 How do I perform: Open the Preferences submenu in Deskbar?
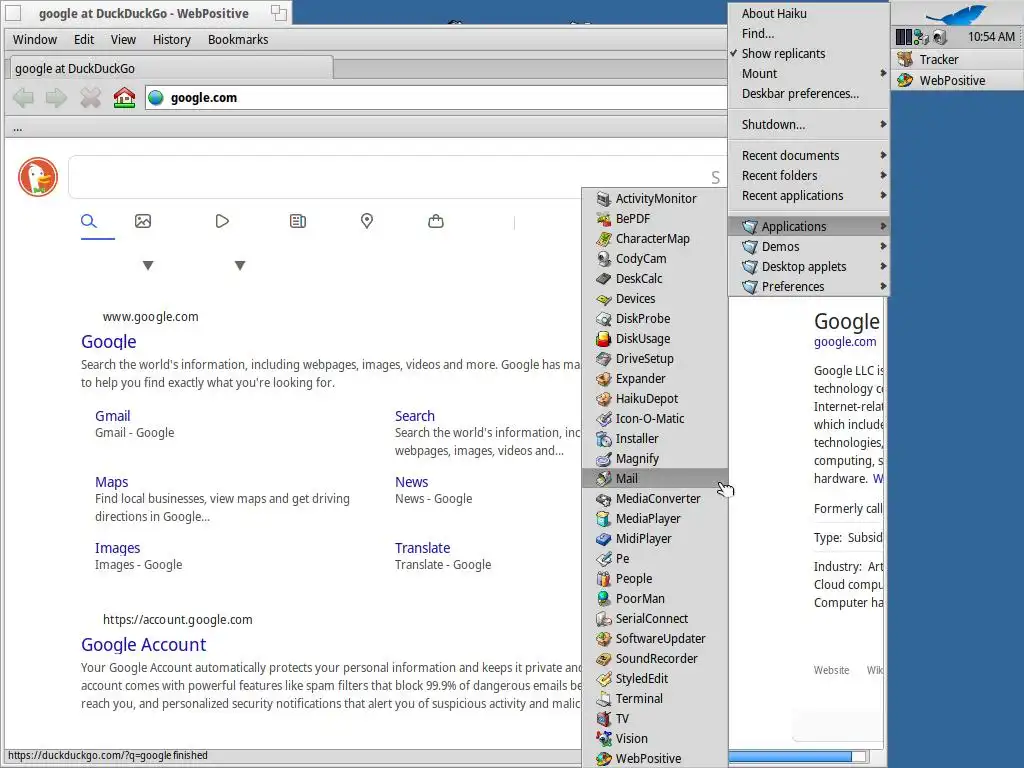point(808,287)
